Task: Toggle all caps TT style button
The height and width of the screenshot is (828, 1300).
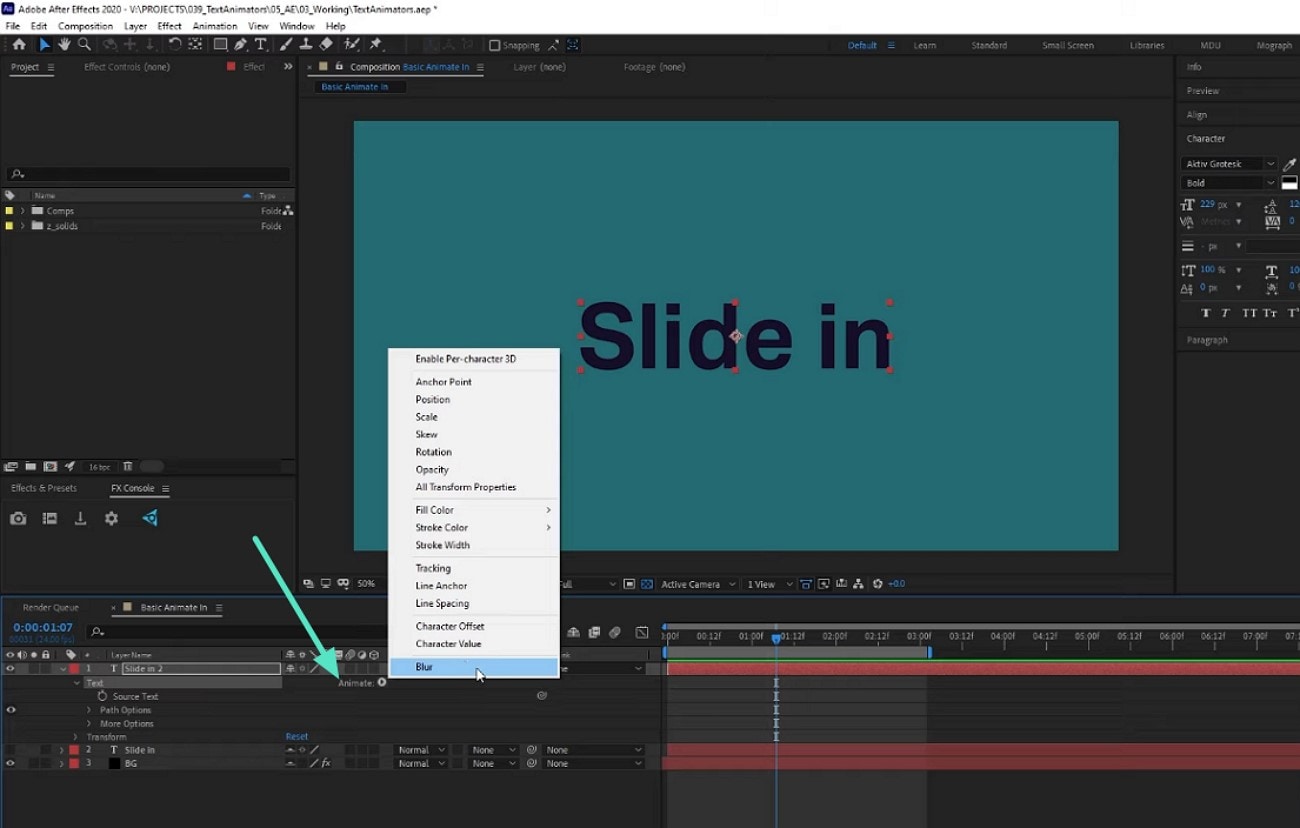Action: (1249, 313)
